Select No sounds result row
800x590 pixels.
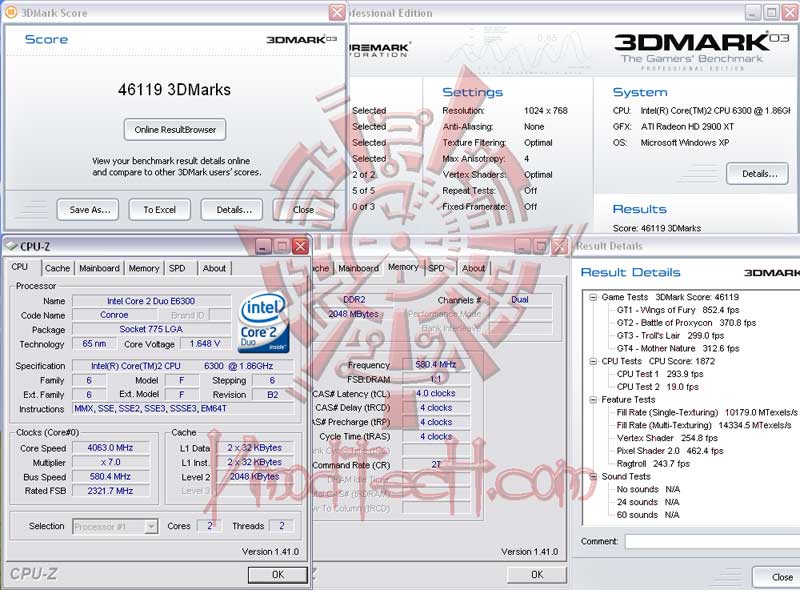(648, 489)
